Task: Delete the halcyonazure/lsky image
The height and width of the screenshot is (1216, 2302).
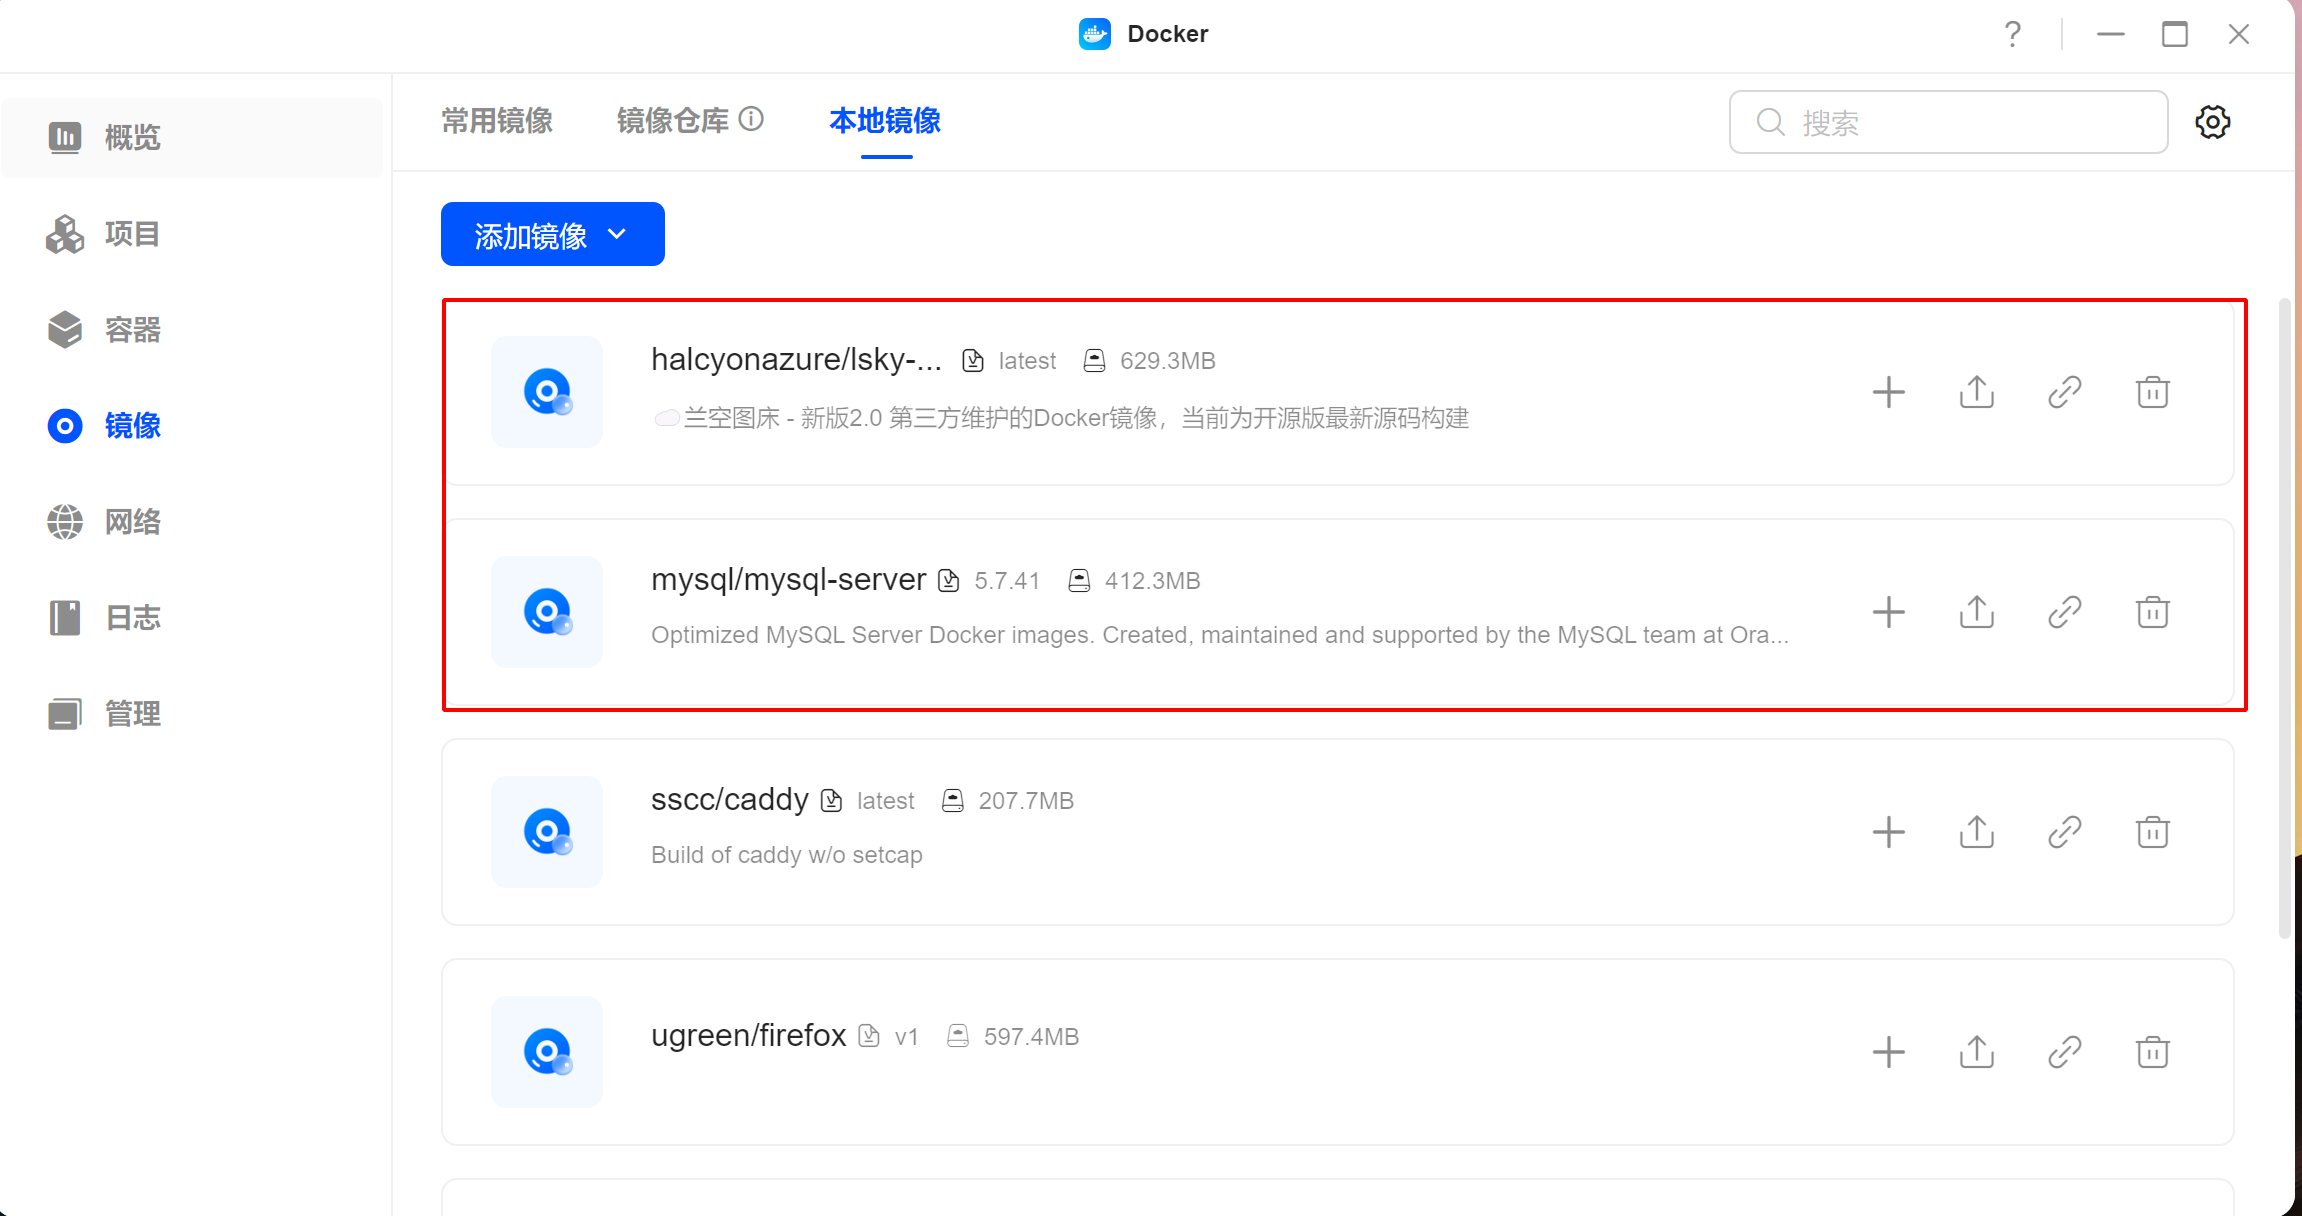Action: tap(2152, 392)
